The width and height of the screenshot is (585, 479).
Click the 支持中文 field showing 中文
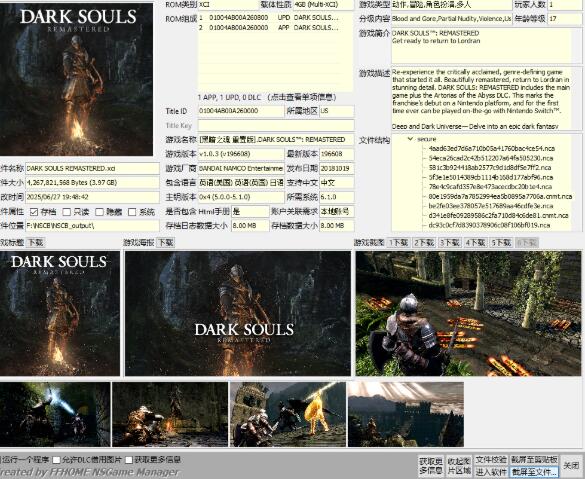pos(337,182)
